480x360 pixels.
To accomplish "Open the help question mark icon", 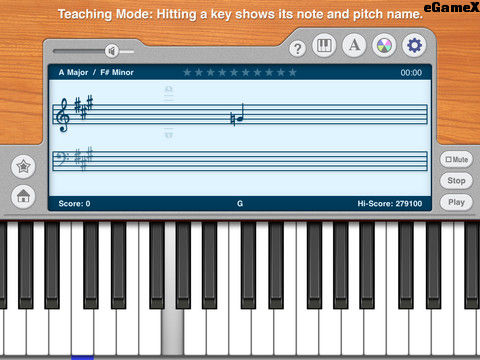I will tap(297, 49).
